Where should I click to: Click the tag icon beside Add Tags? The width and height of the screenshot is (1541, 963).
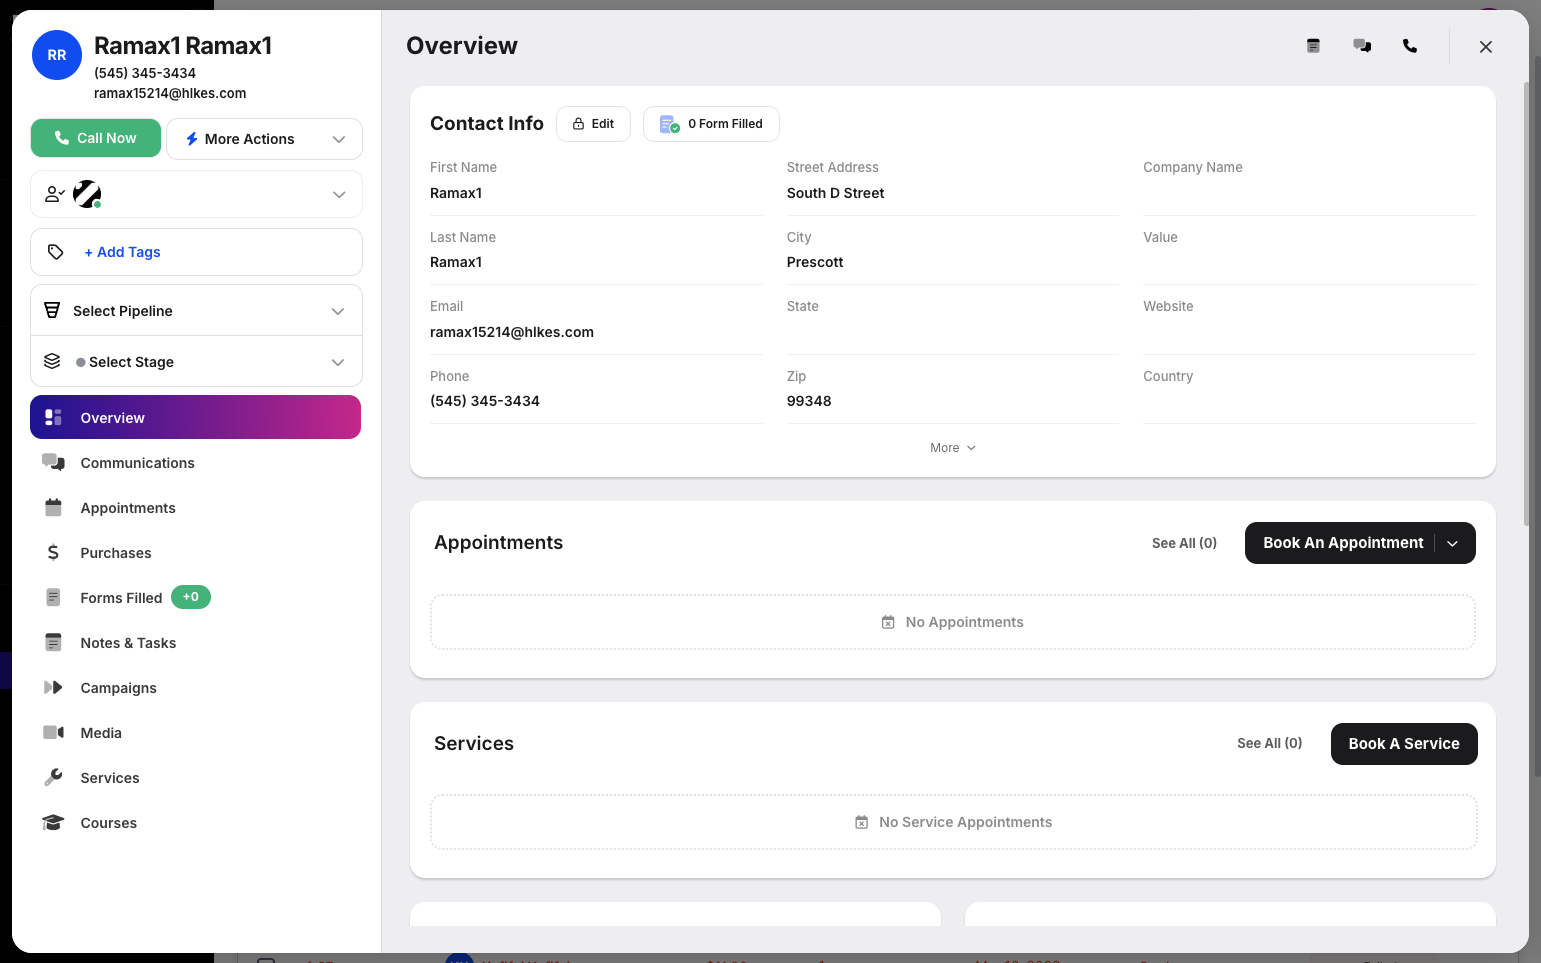click(x=56, y=252)
